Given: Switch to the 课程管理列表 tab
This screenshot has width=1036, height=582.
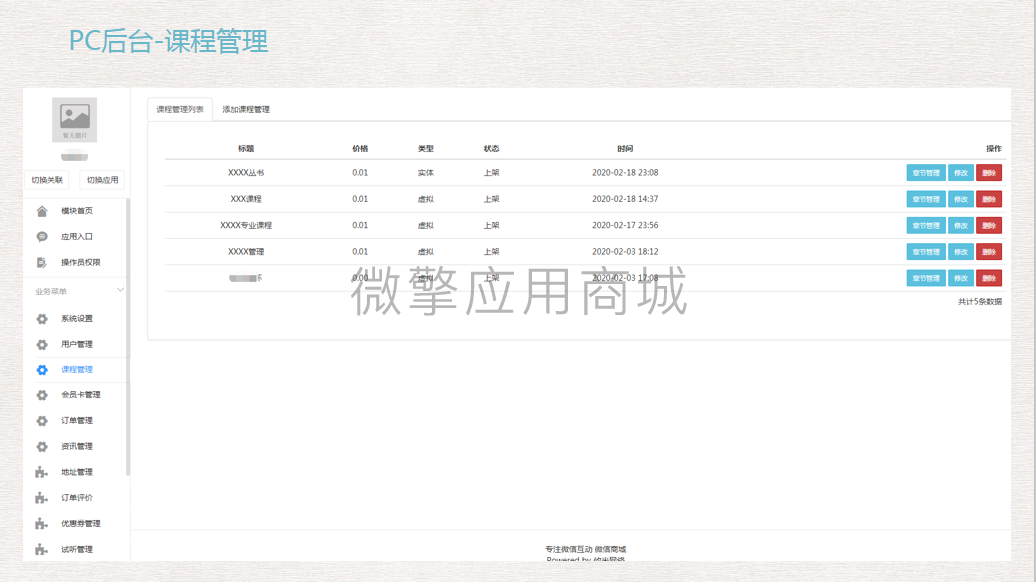Looking at the screenshot, I should point(180,110).
